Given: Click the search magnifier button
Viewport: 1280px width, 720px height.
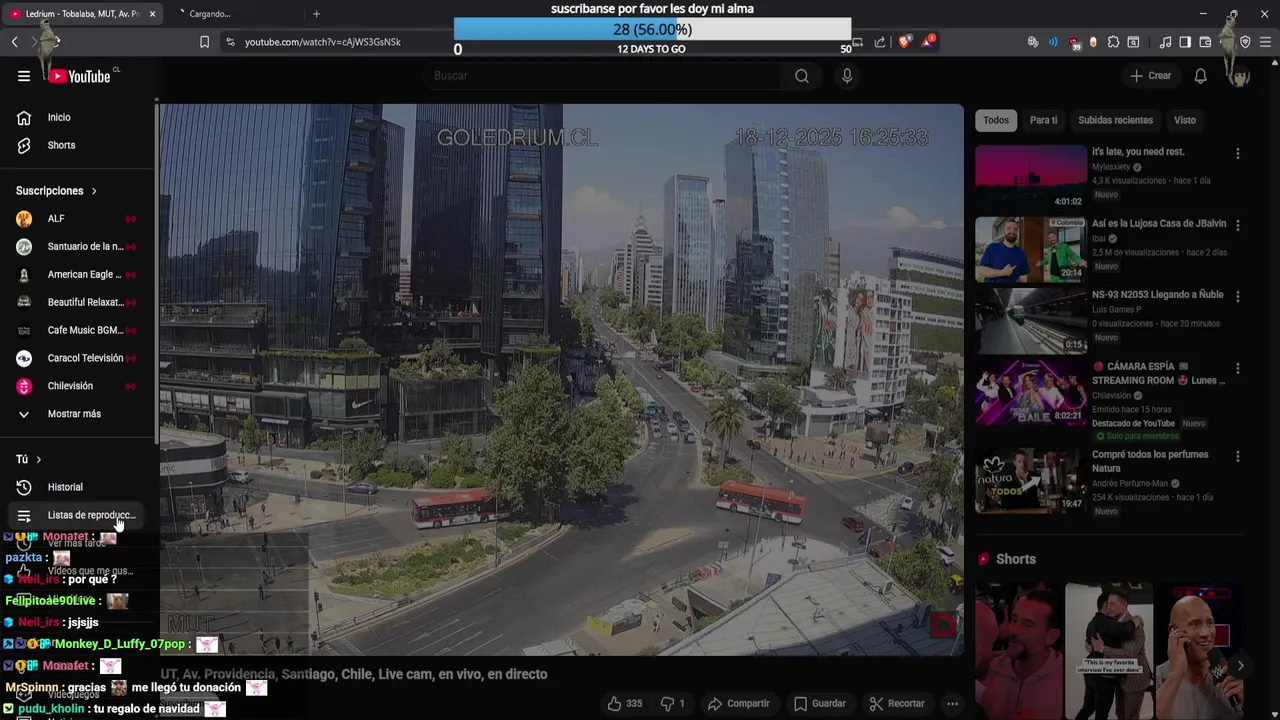Looking at the screenshot, I should 802,76.
